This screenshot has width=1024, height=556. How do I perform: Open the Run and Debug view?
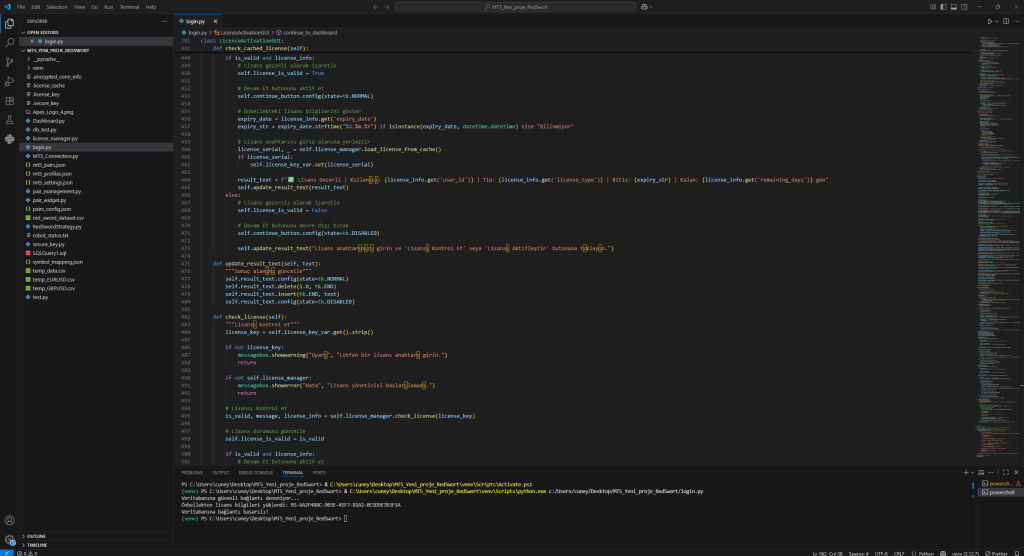point(9,82)
